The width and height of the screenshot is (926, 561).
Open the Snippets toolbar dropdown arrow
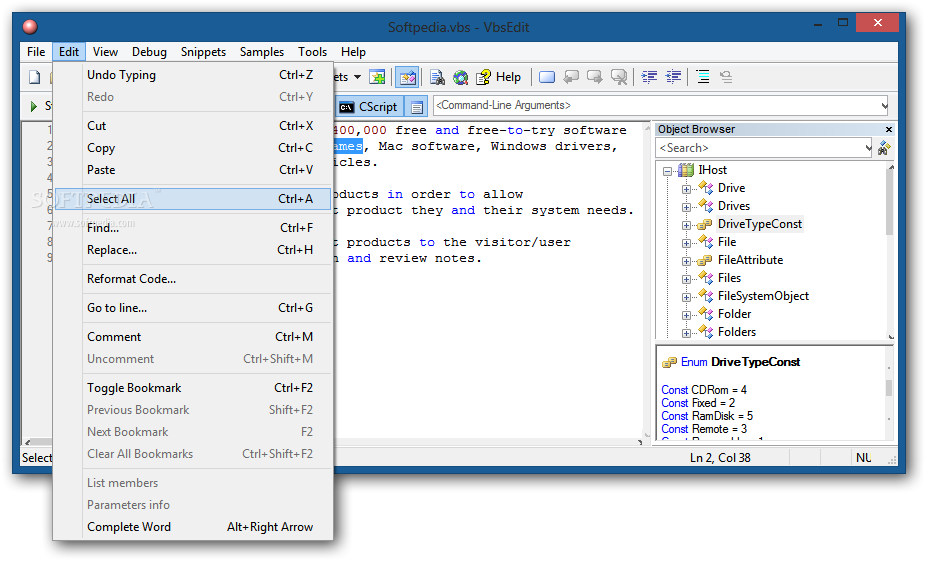[357, 77]
